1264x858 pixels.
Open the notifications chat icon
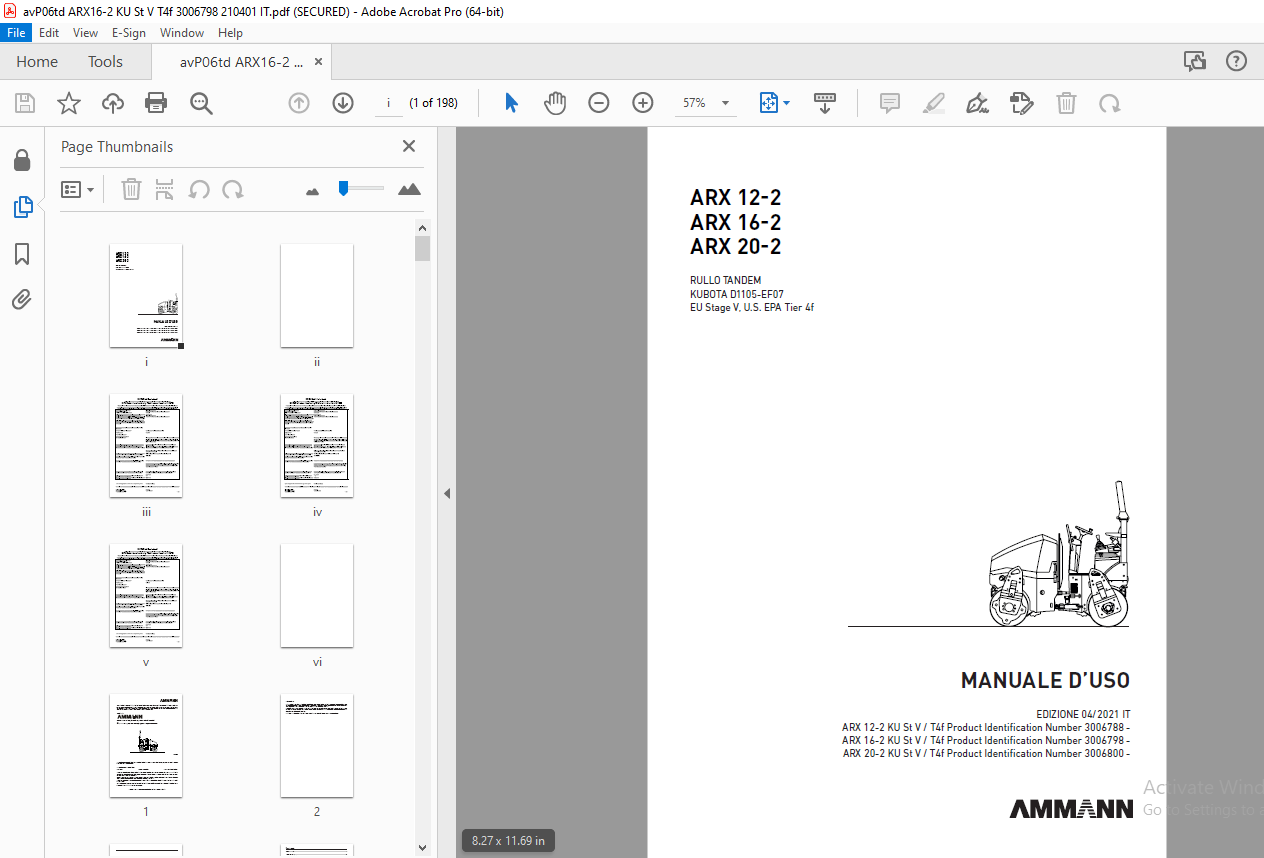pyautogui.click(x=1195, y=62)
